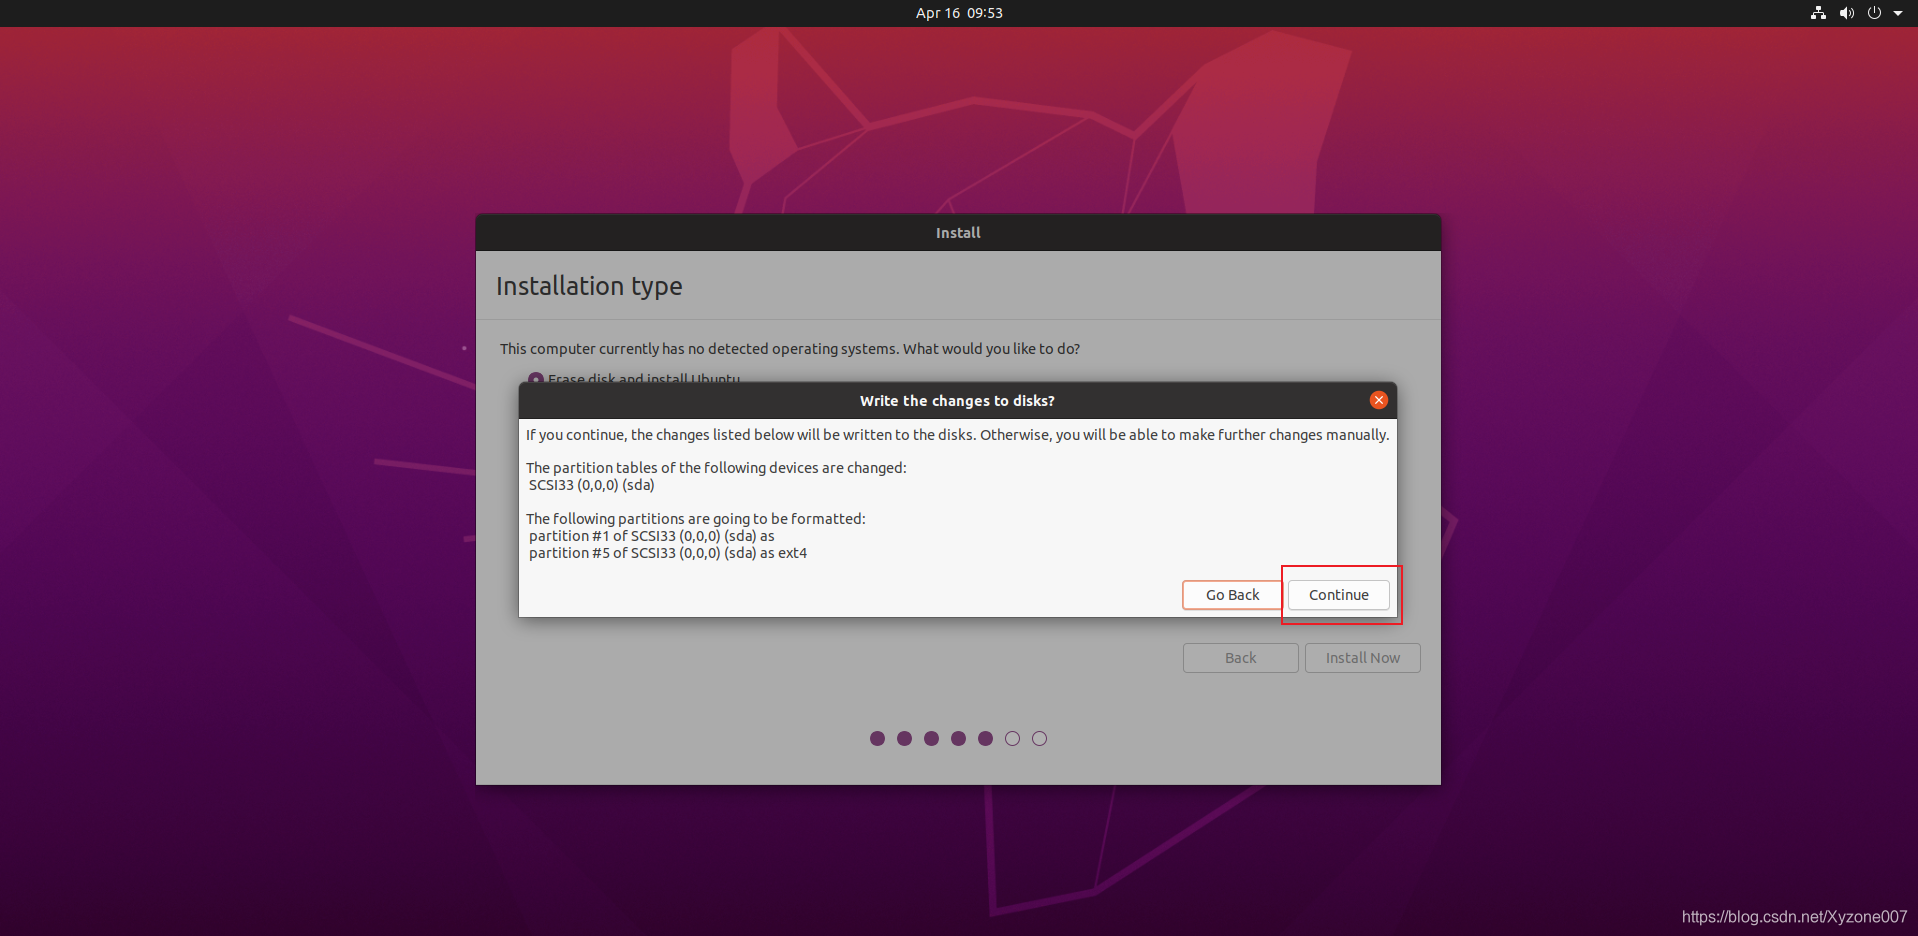Click the Install window title bar
The height and width of the screenshot is (936, 1918).
coord(958,232)
